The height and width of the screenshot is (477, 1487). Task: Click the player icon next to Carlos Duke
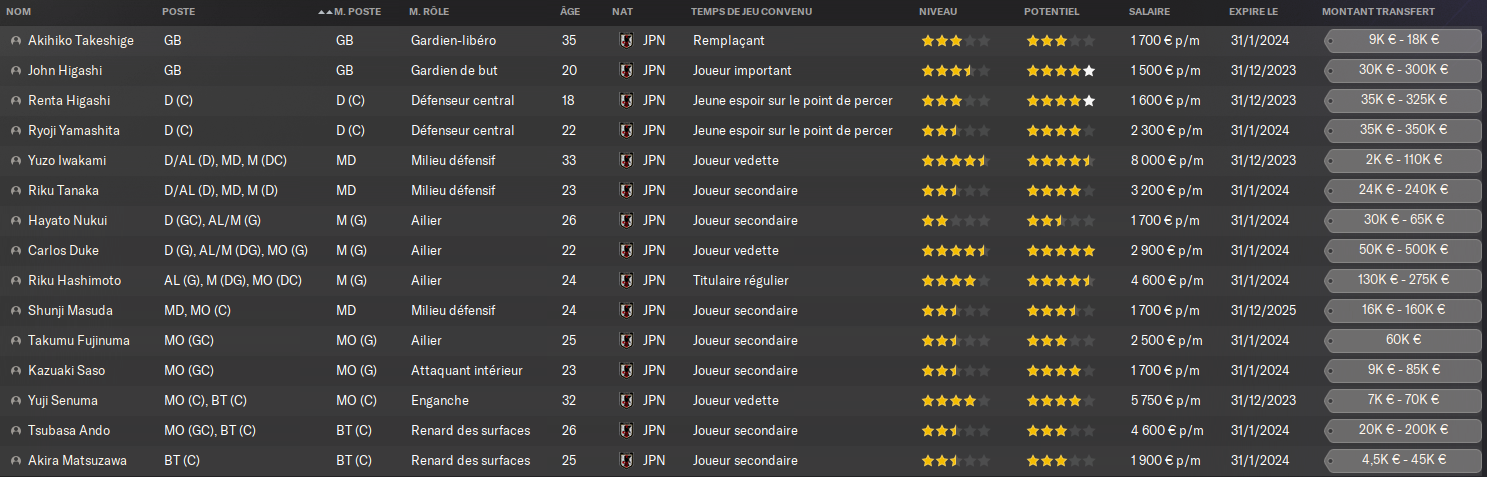16,251
